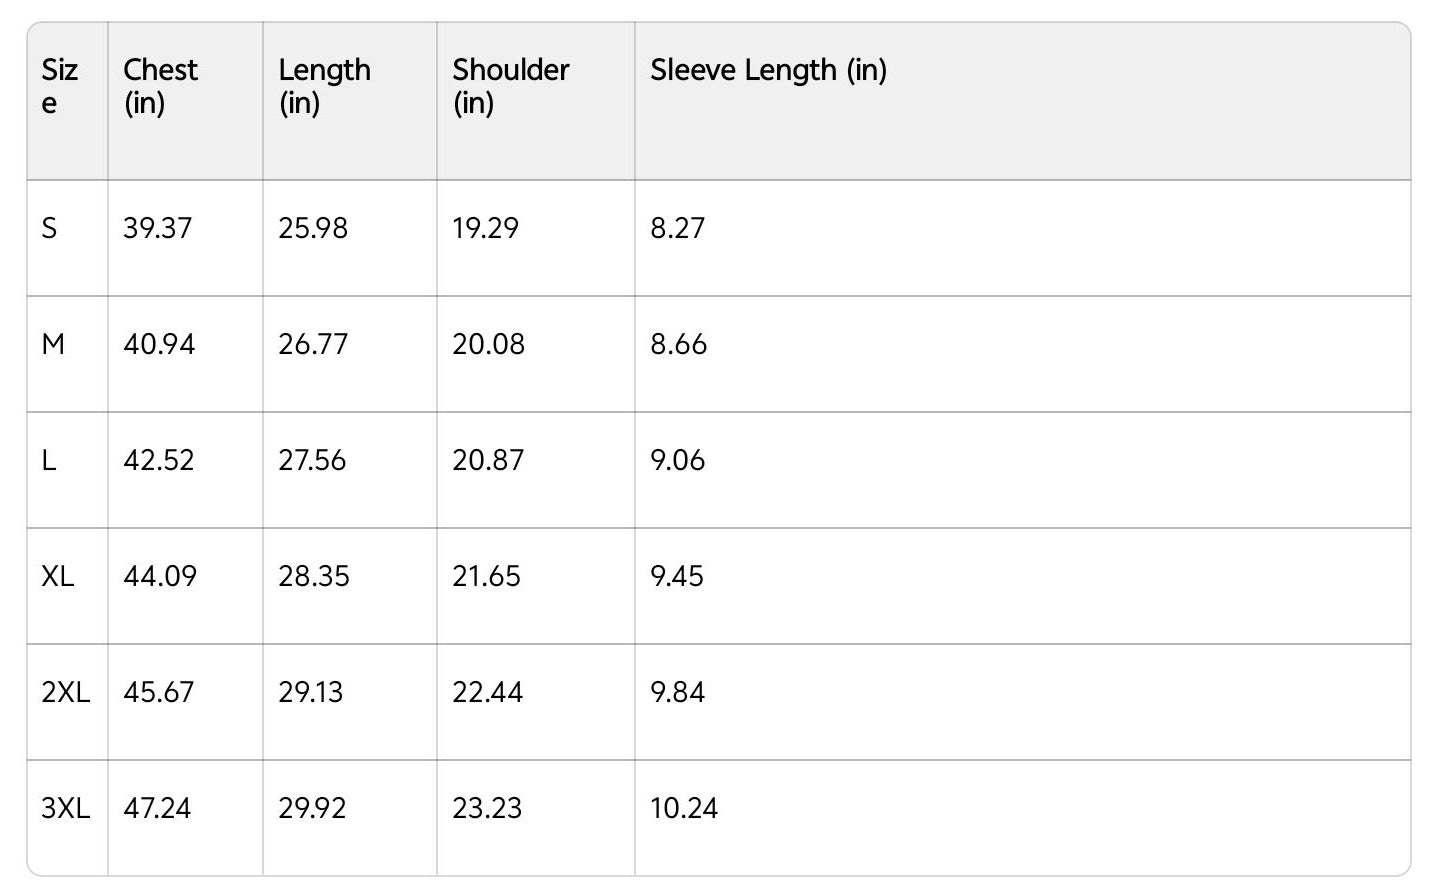Click sleeve length value 9.45 for XL

(677, 576)
